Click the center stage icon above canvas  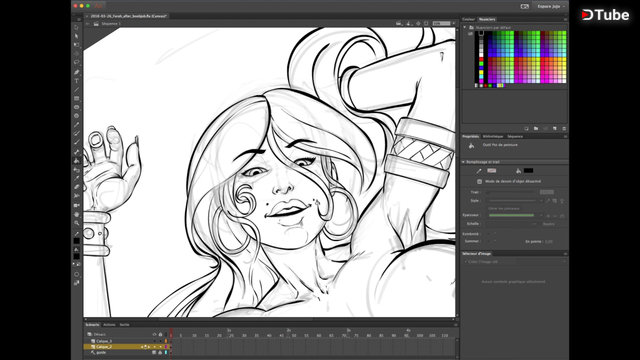418,24
